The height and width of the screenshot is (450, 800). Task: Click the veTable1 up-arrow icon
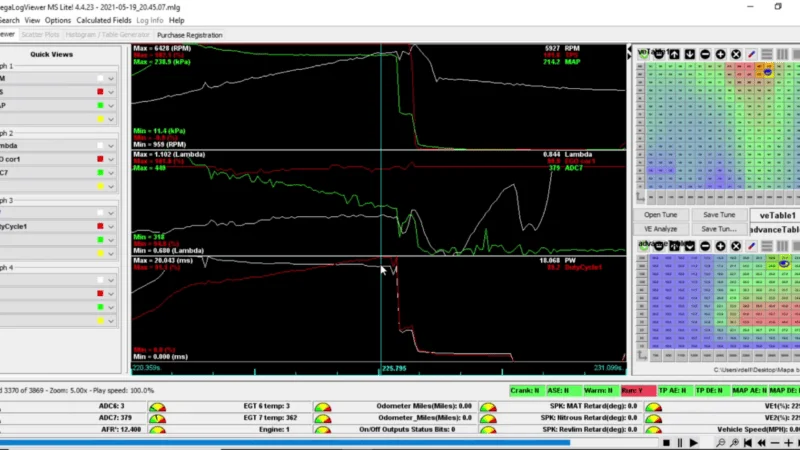pos(674,54)
